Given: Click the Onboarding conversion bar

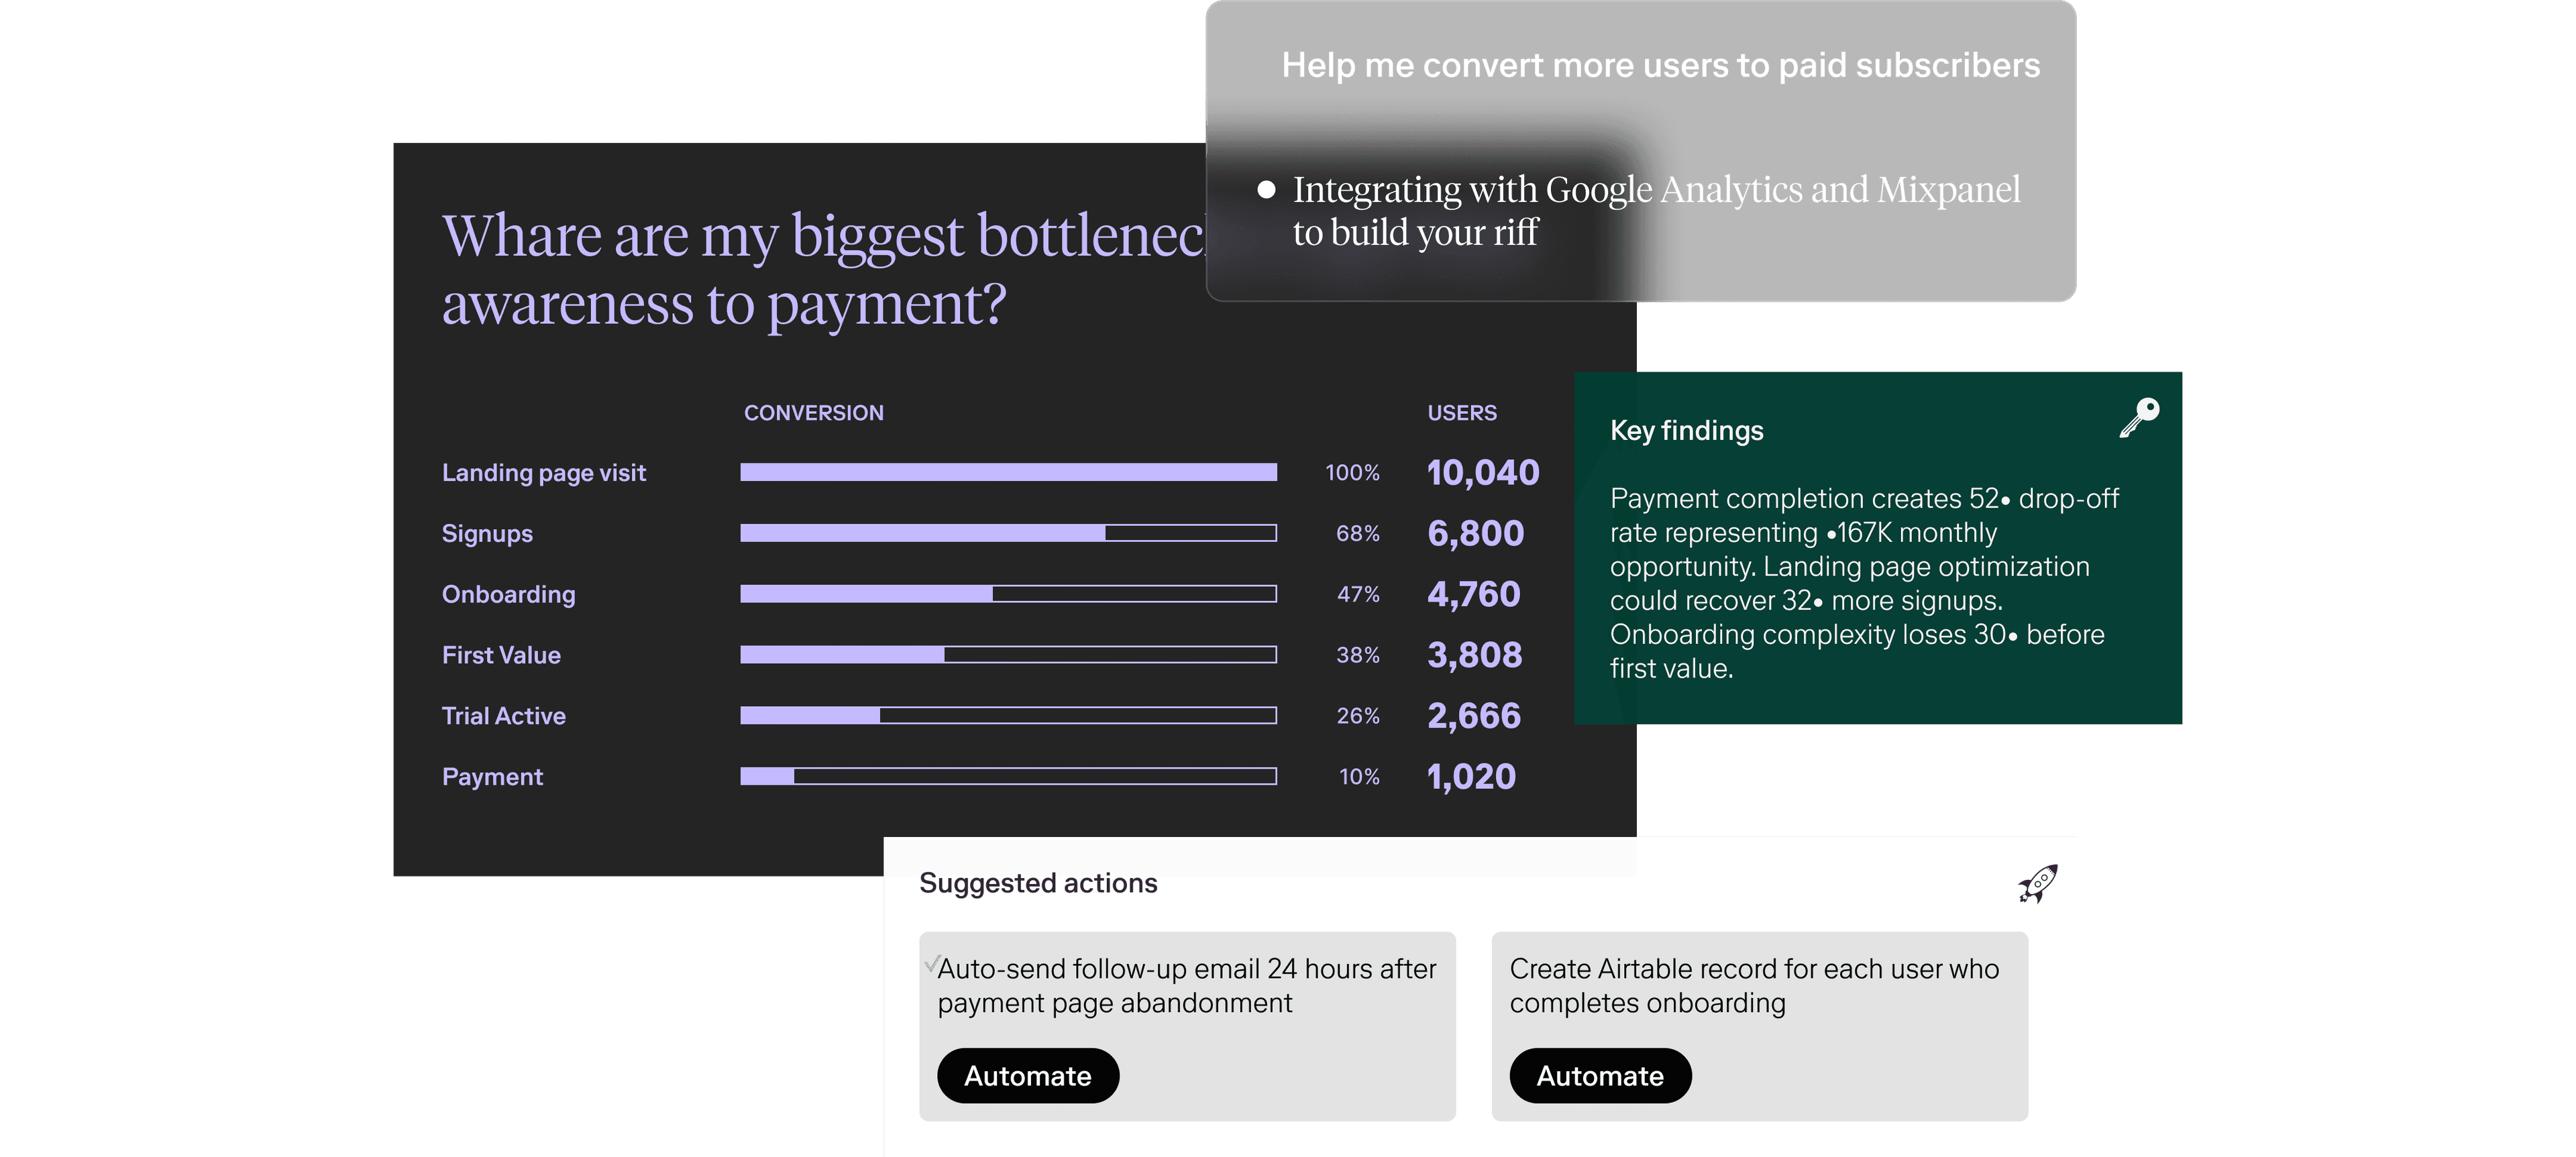Looking at the screenshot, I should [1008, 594].
